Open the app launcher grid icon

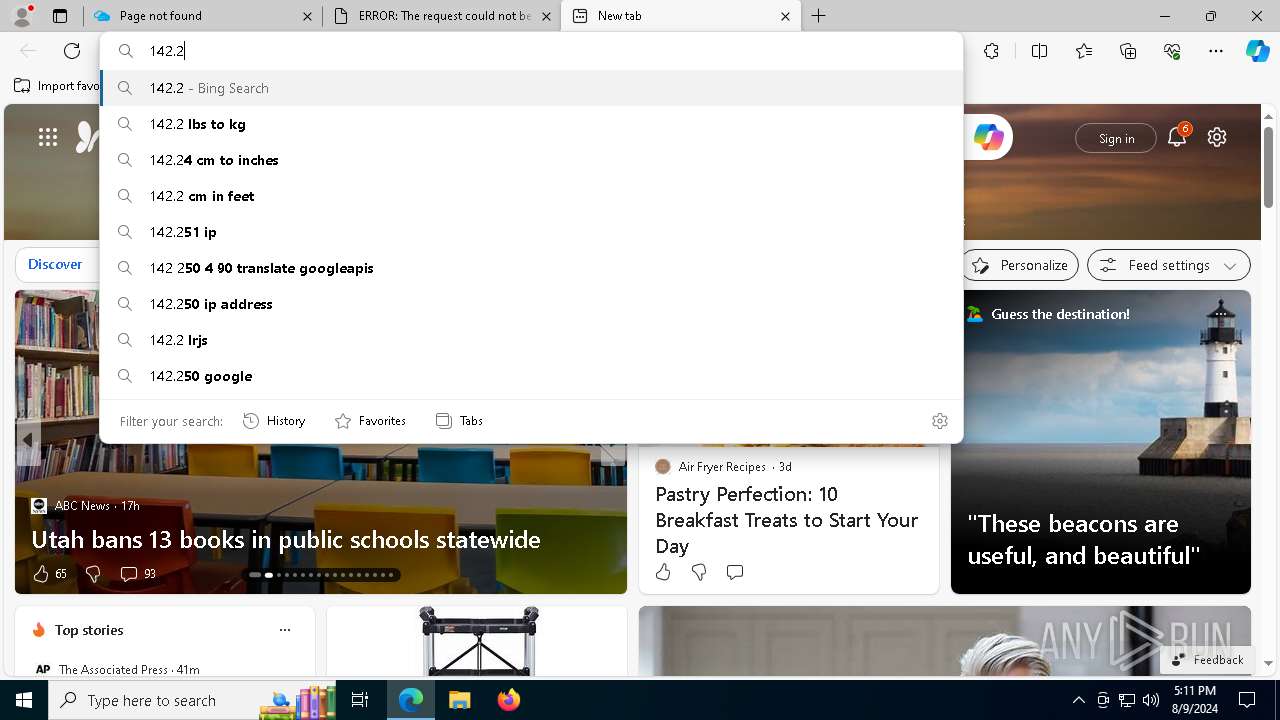tap(48, 137)
